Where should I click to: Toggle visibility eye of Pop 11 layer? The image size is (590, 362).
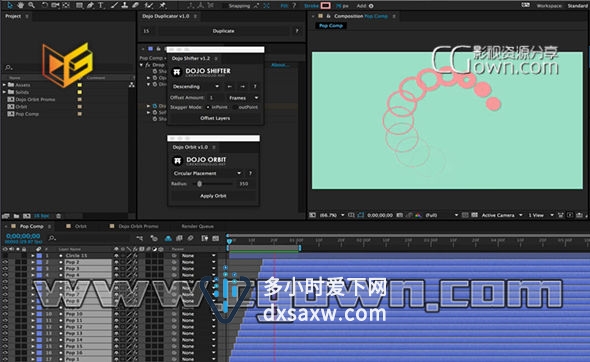(5, 320)
